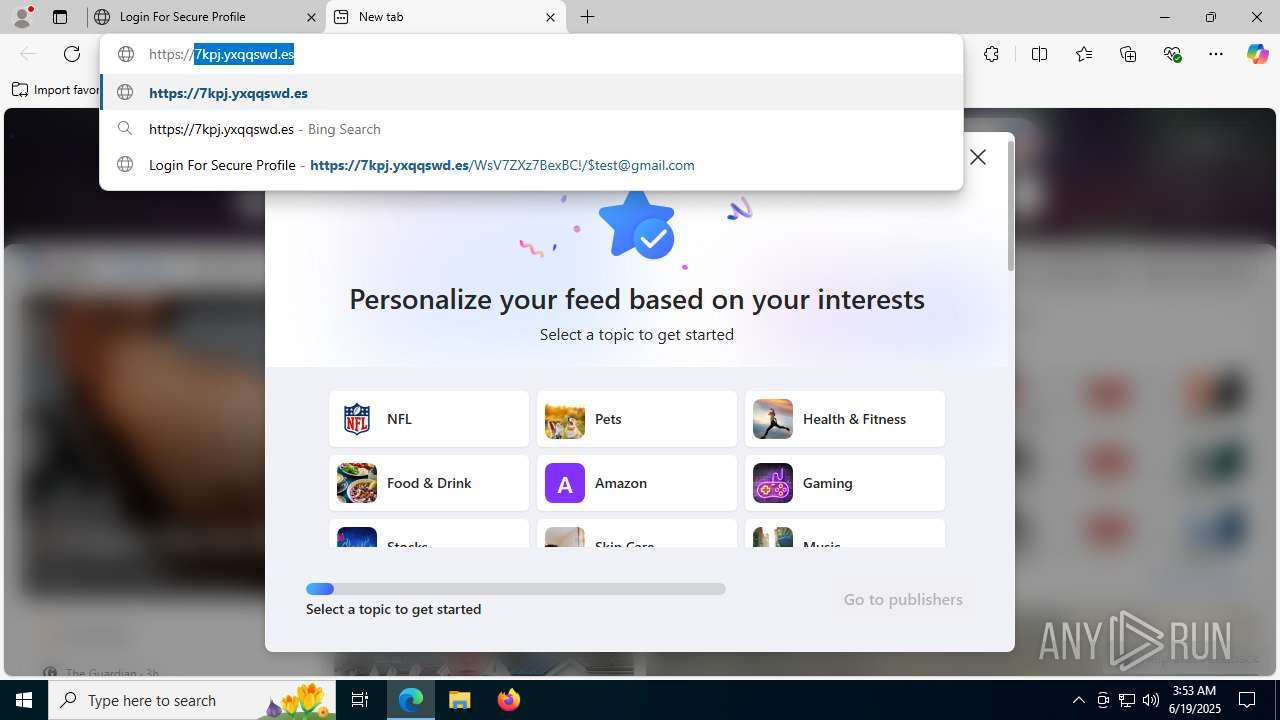The width and height of the screenshot is (1280, 720).
Task: Click the dialog vertical scrollbar
Action: click(1011, 205)
